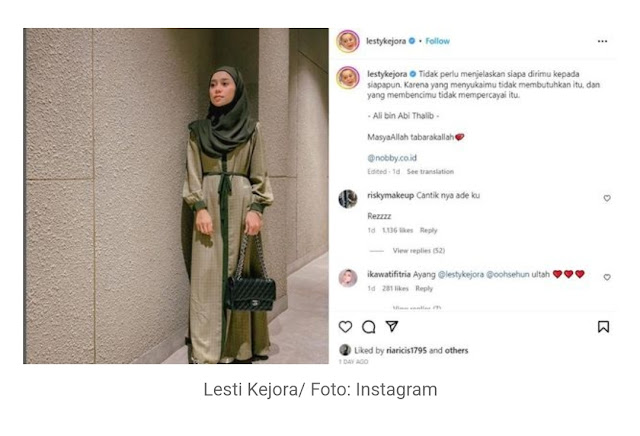Open ikawatifitria's profile picture
Viewport: 640px width, 436px height.
pyautogui.click(x=348, y=278)
